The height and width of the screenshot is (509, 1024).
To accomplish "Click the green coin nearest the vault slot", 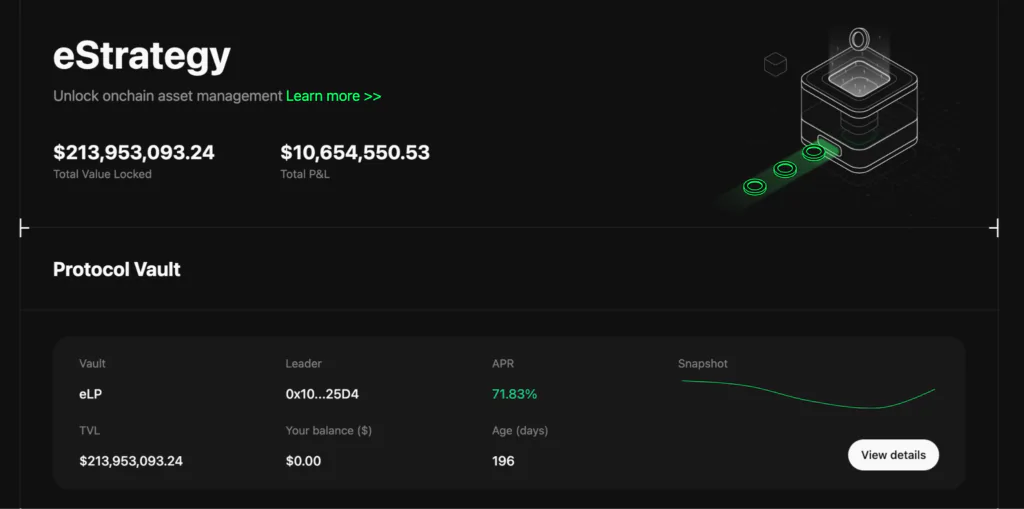I will tap(814, 153).
